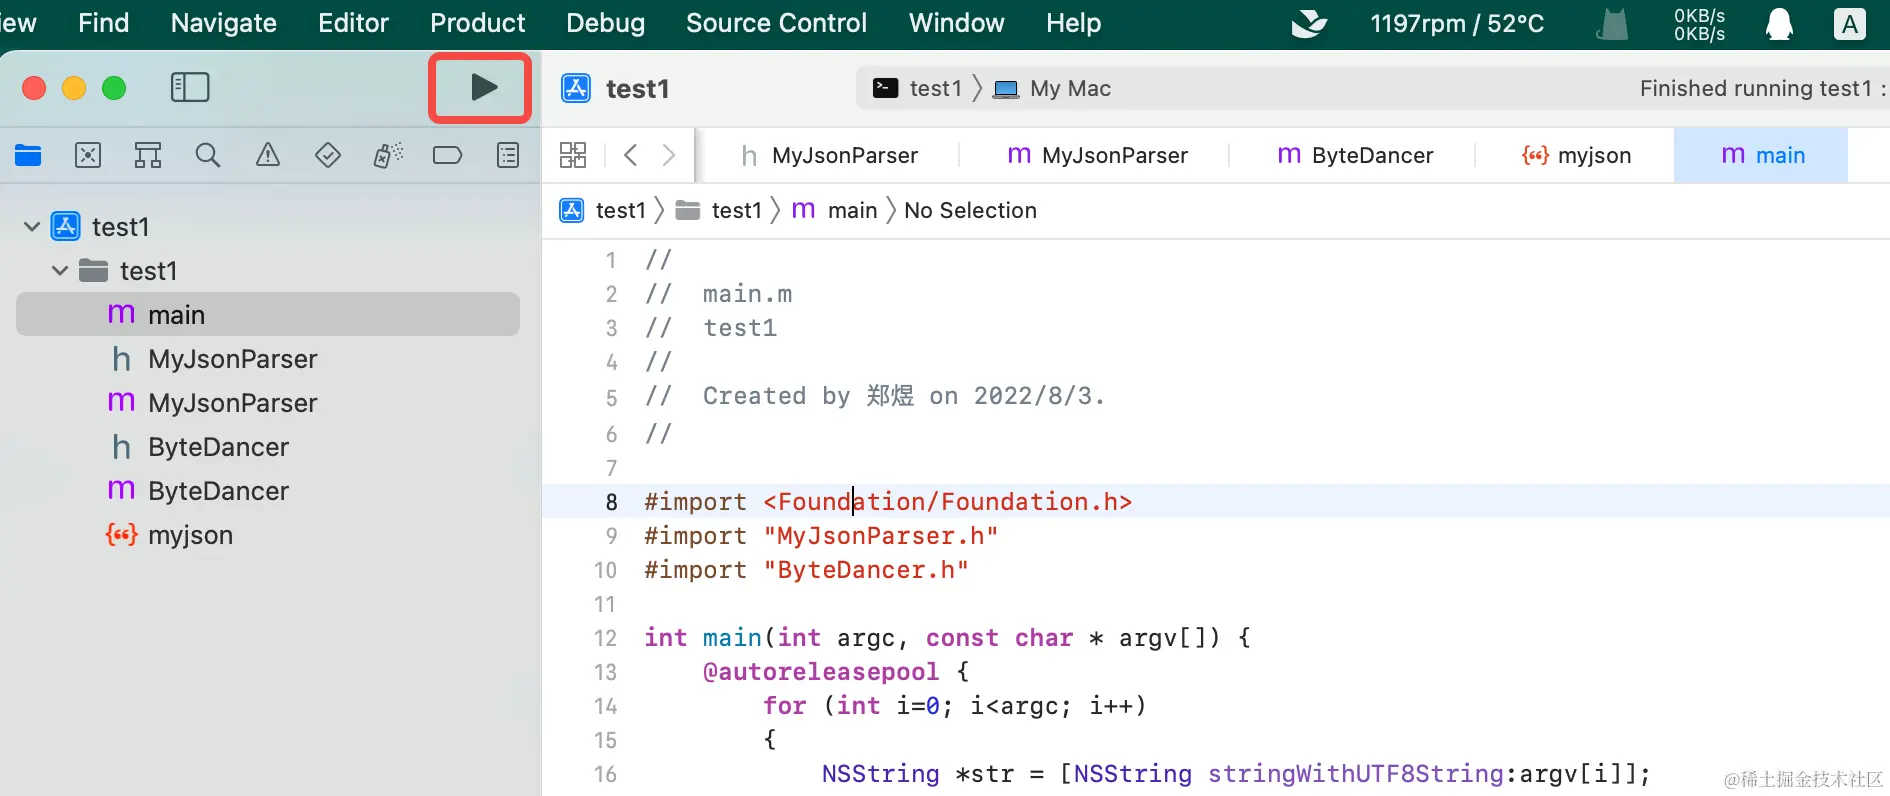This screenshot has width=1890, height=796.
Task: Open the Find menu
Action: (104, 23)
